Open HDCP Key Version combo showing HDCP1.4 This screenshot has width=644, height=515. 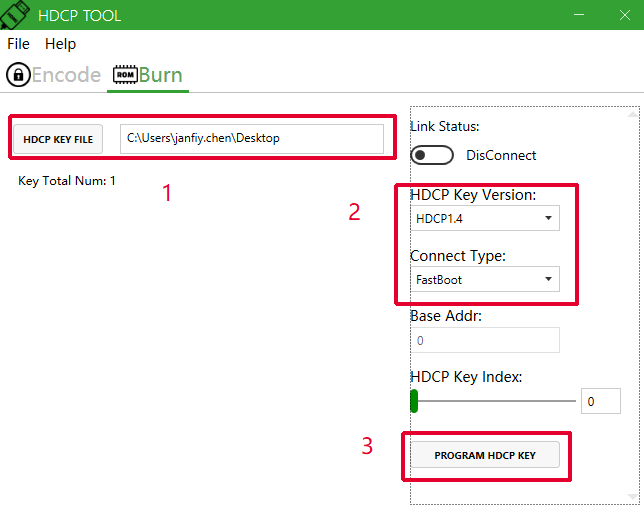(x=485, y=218)
